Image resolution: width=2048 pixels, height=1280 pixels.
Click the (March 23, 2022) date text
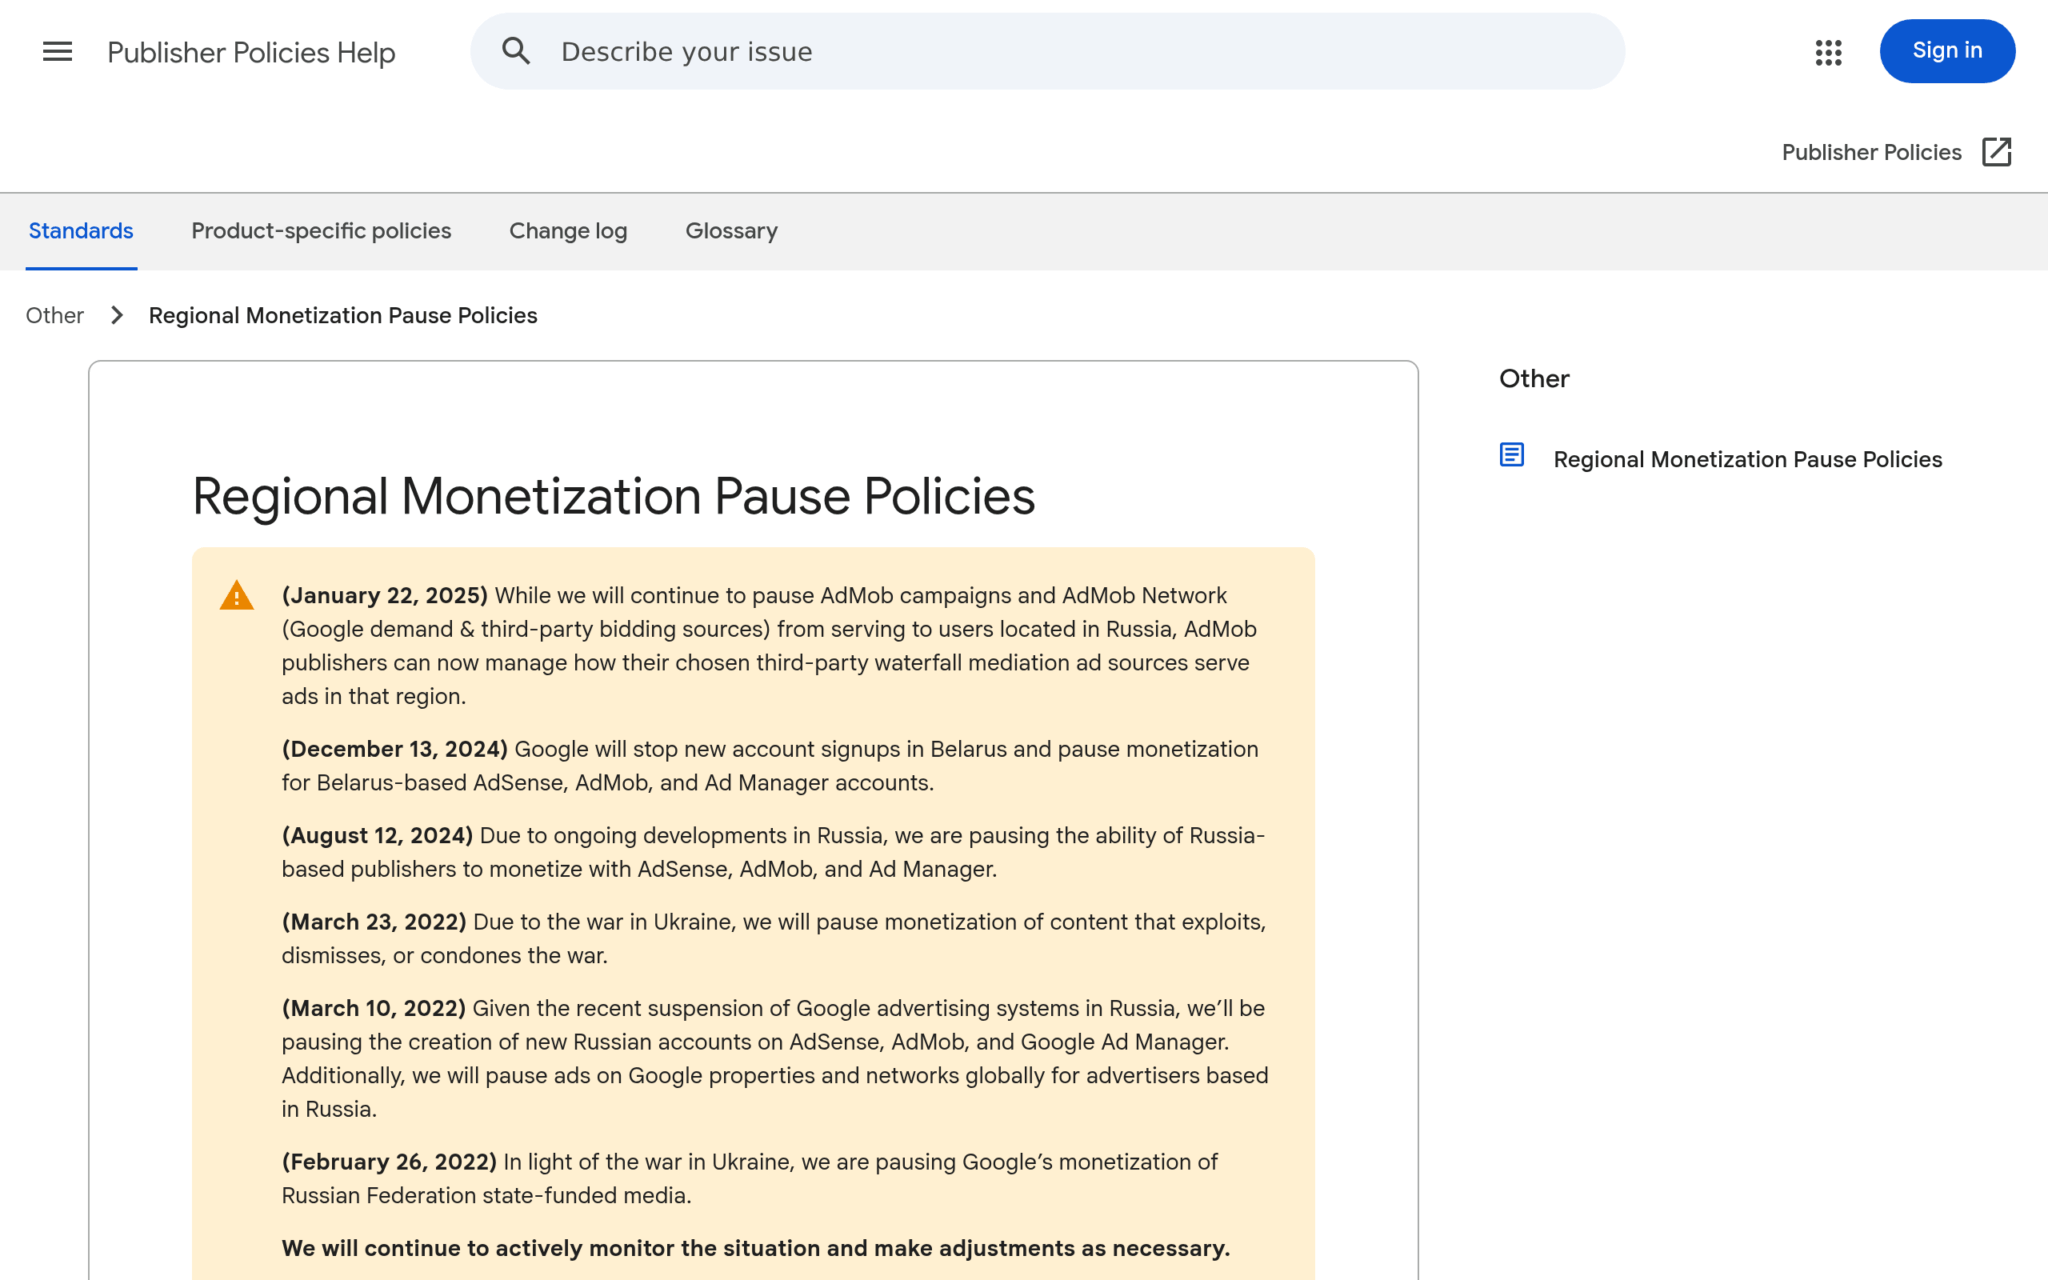pyautogui.click(x=374, y=922)
